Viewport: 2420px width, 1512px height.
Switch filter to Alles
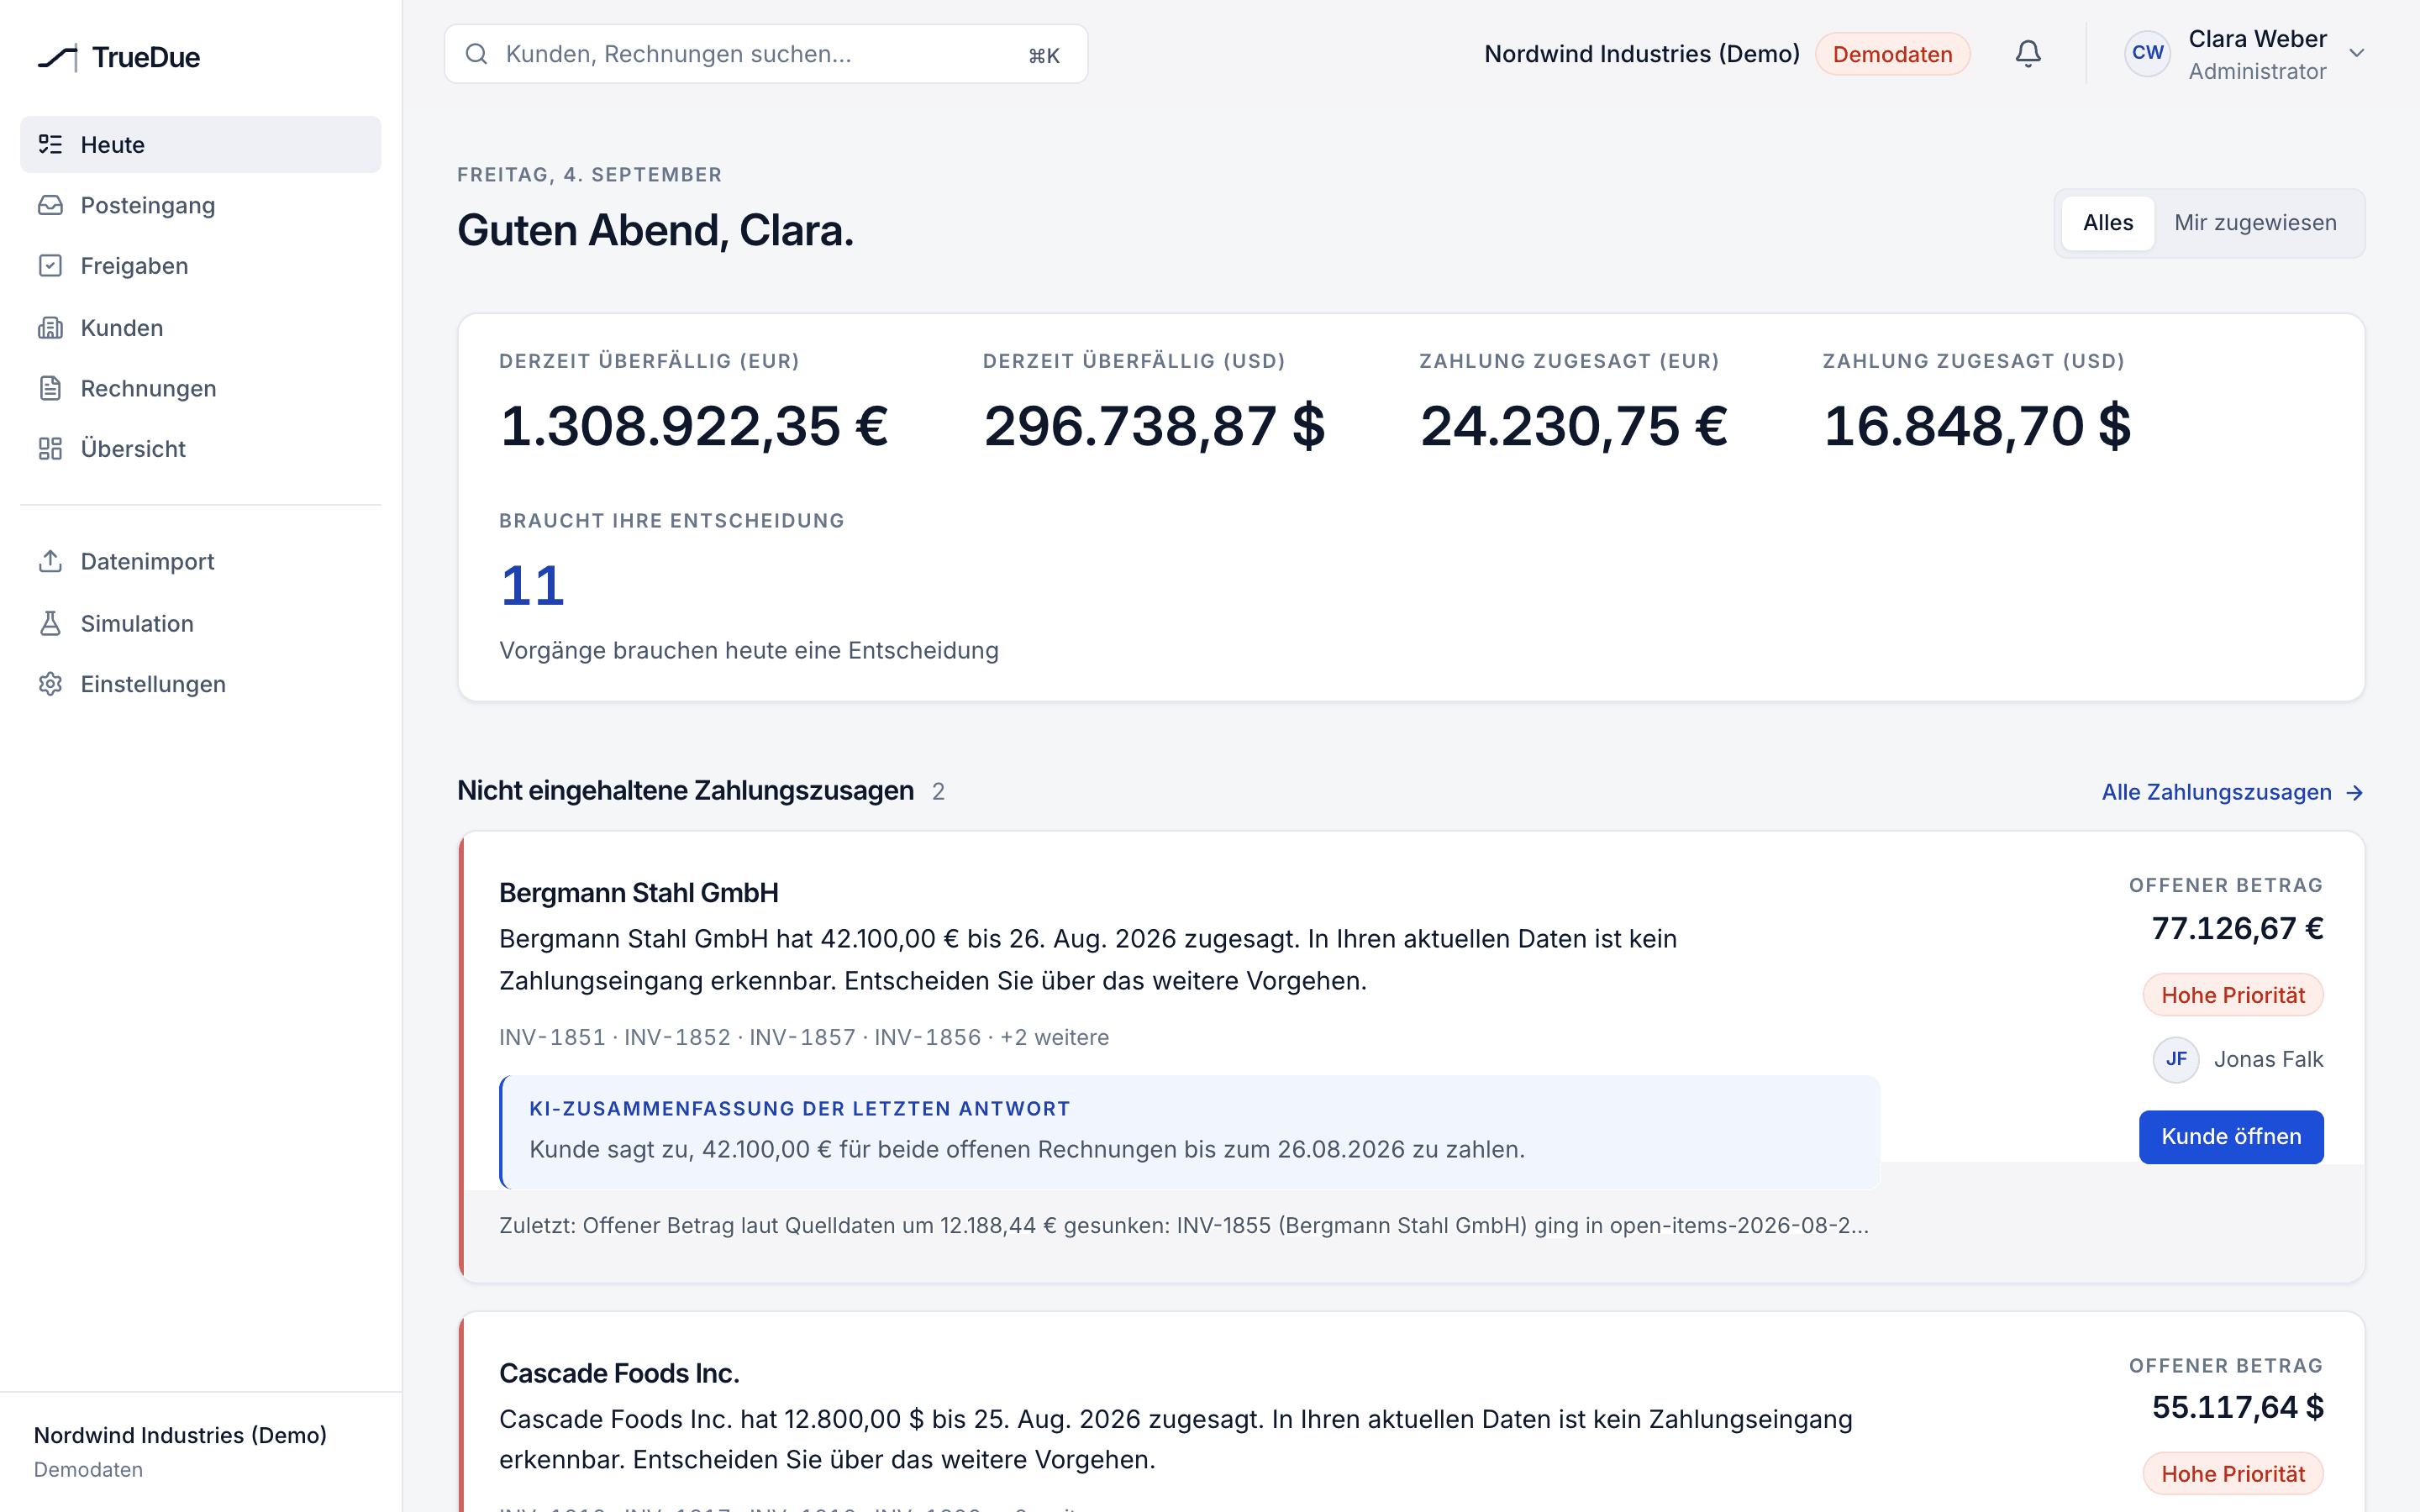coord(2108,223)
